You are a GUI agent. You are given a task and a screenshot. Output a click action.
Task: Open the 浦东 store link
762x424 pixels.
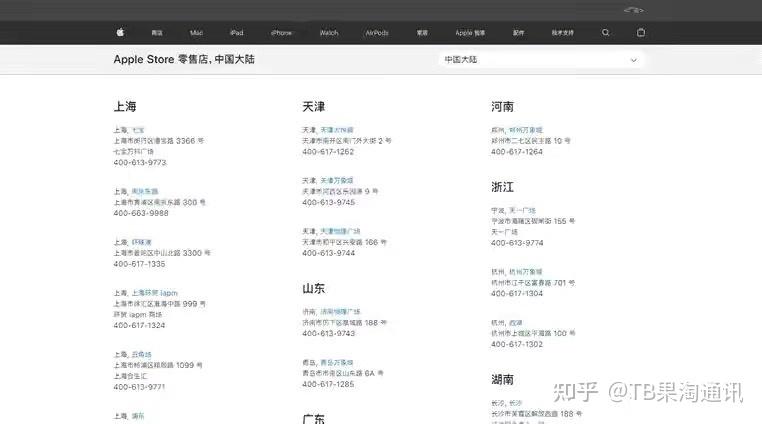(138, 416)
